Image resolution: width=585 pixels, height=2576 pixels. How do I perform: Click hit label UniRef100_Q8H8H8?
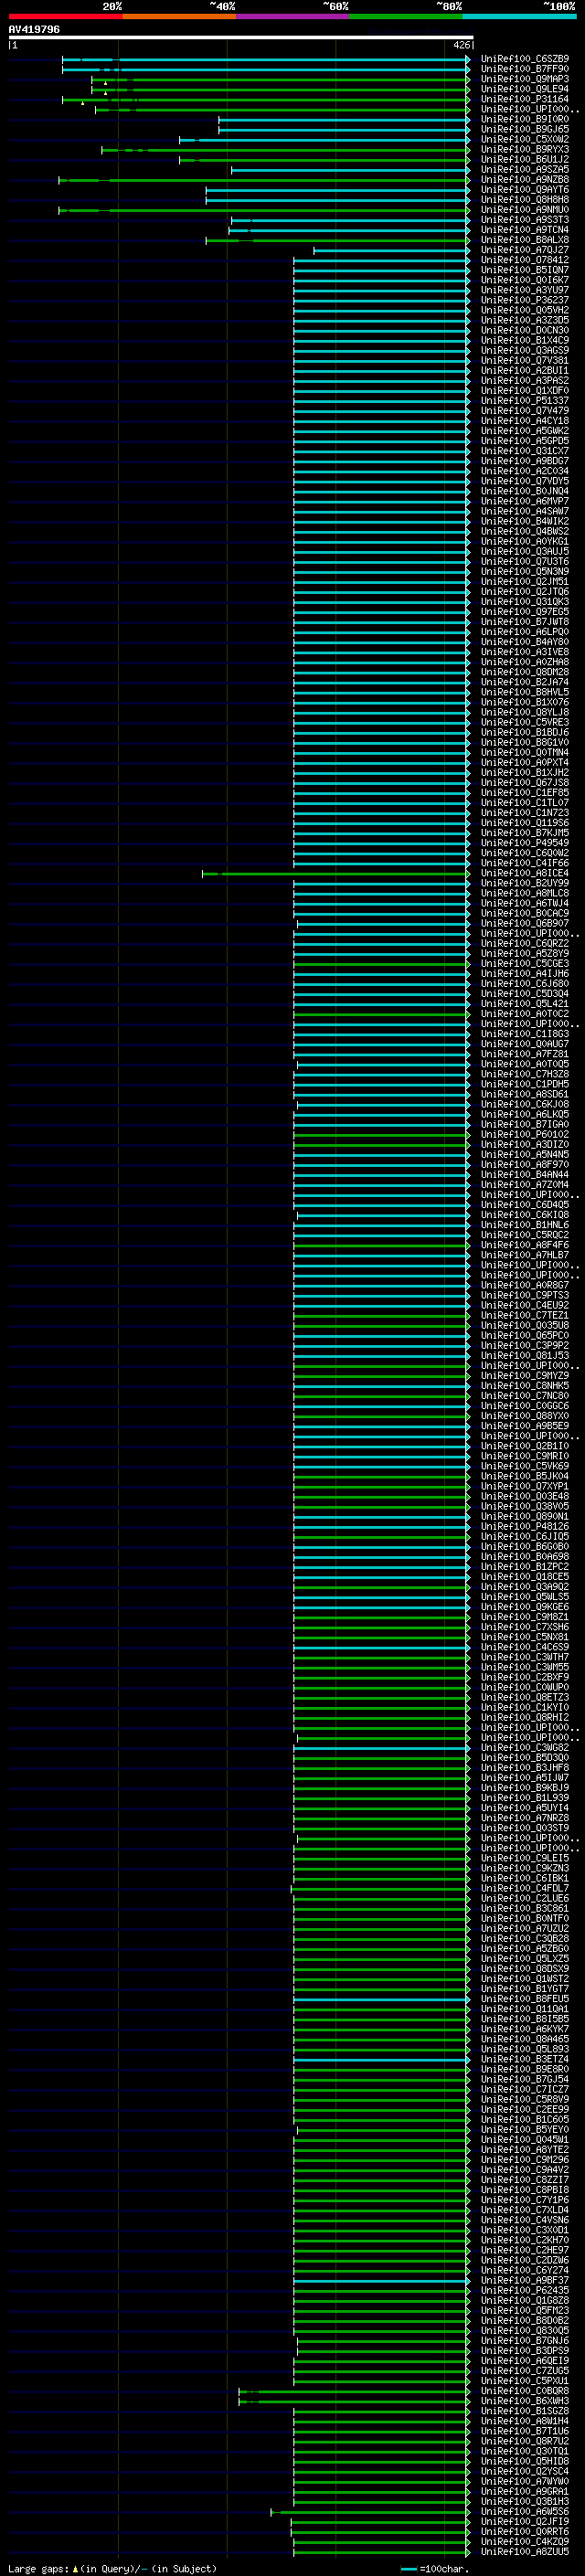[525, 200]
